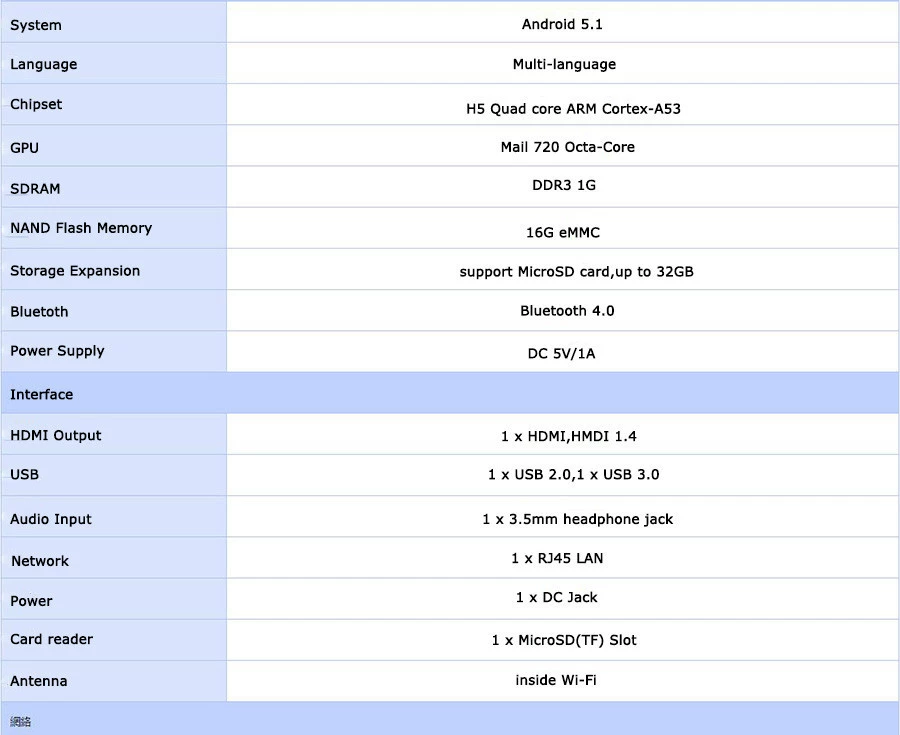Click the HDMI Output label
This screenshot has width=900, height=735.
click(56, 435)
